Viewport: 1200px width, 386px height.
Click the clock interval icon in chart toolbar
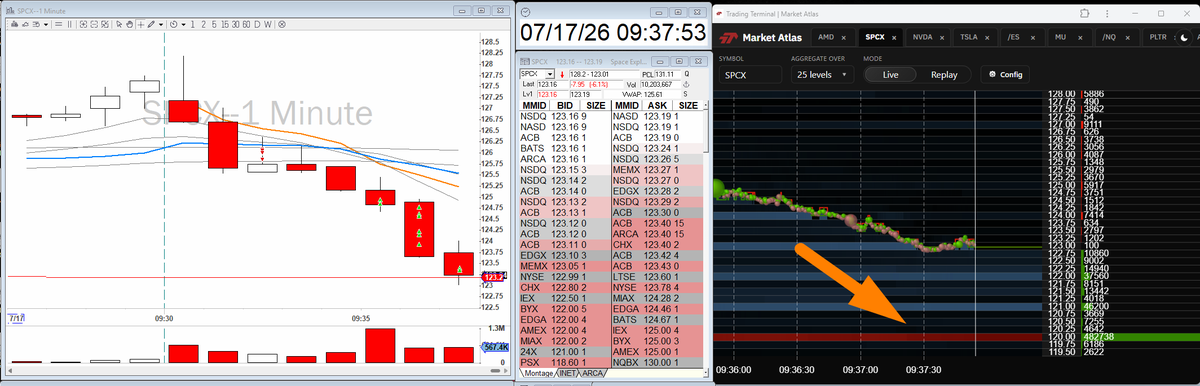coord(173,25)
